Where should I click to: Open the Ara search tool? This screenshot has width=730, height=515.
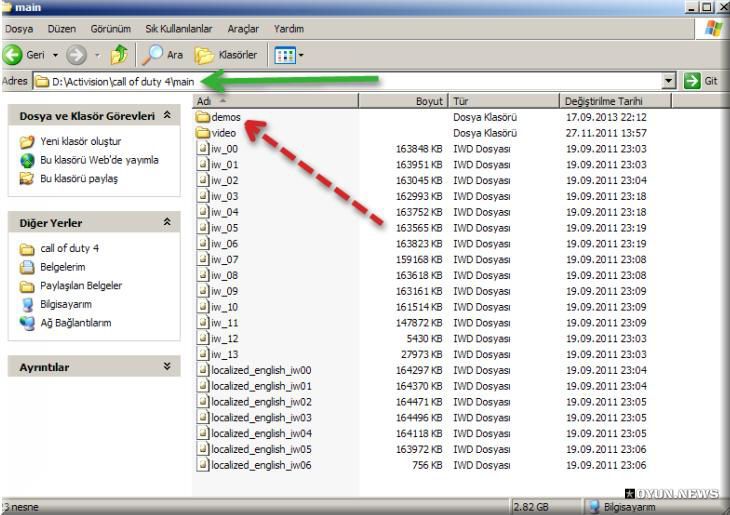(x=162, y=55)
